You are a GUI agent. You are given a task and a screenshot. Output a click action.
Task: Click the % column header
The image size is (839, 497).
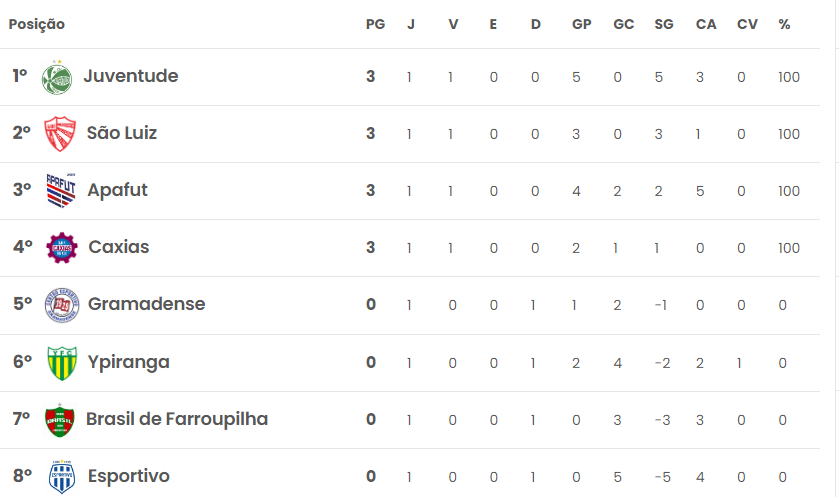coord(784,25)
